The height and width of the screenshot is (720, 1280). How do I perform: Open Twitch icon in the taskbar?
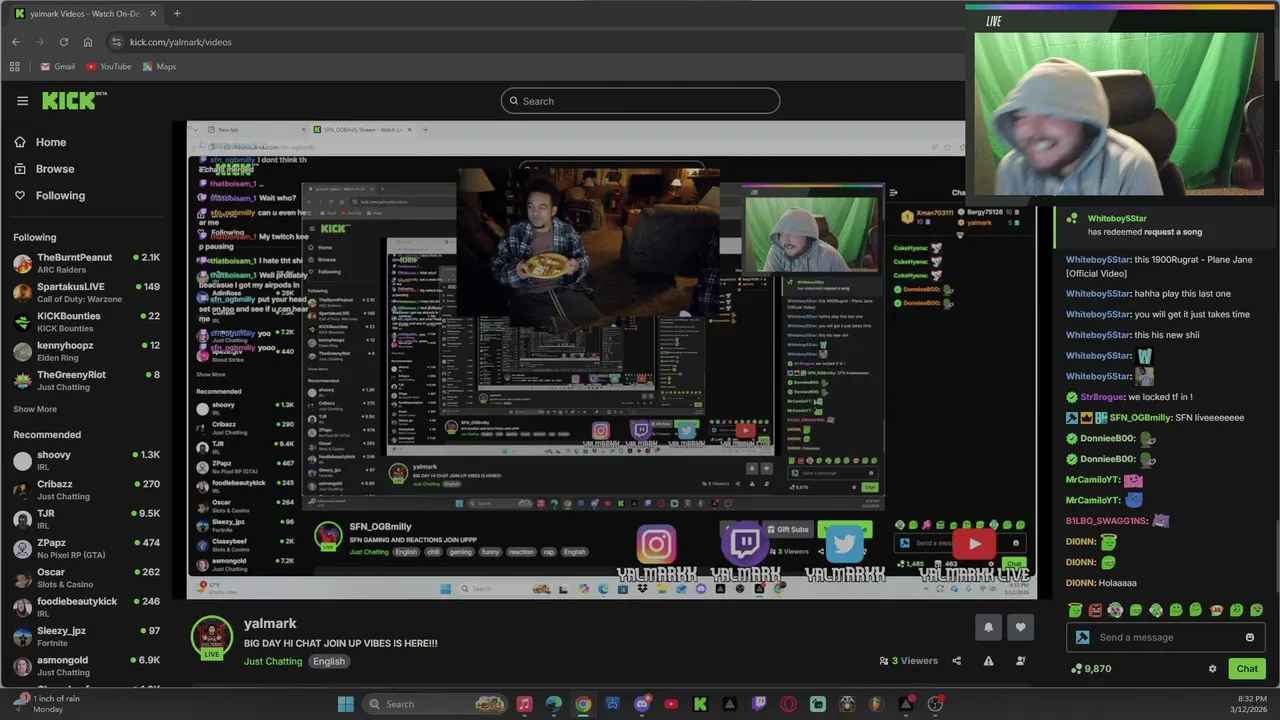pyautogui.click(x=759, y=704)
